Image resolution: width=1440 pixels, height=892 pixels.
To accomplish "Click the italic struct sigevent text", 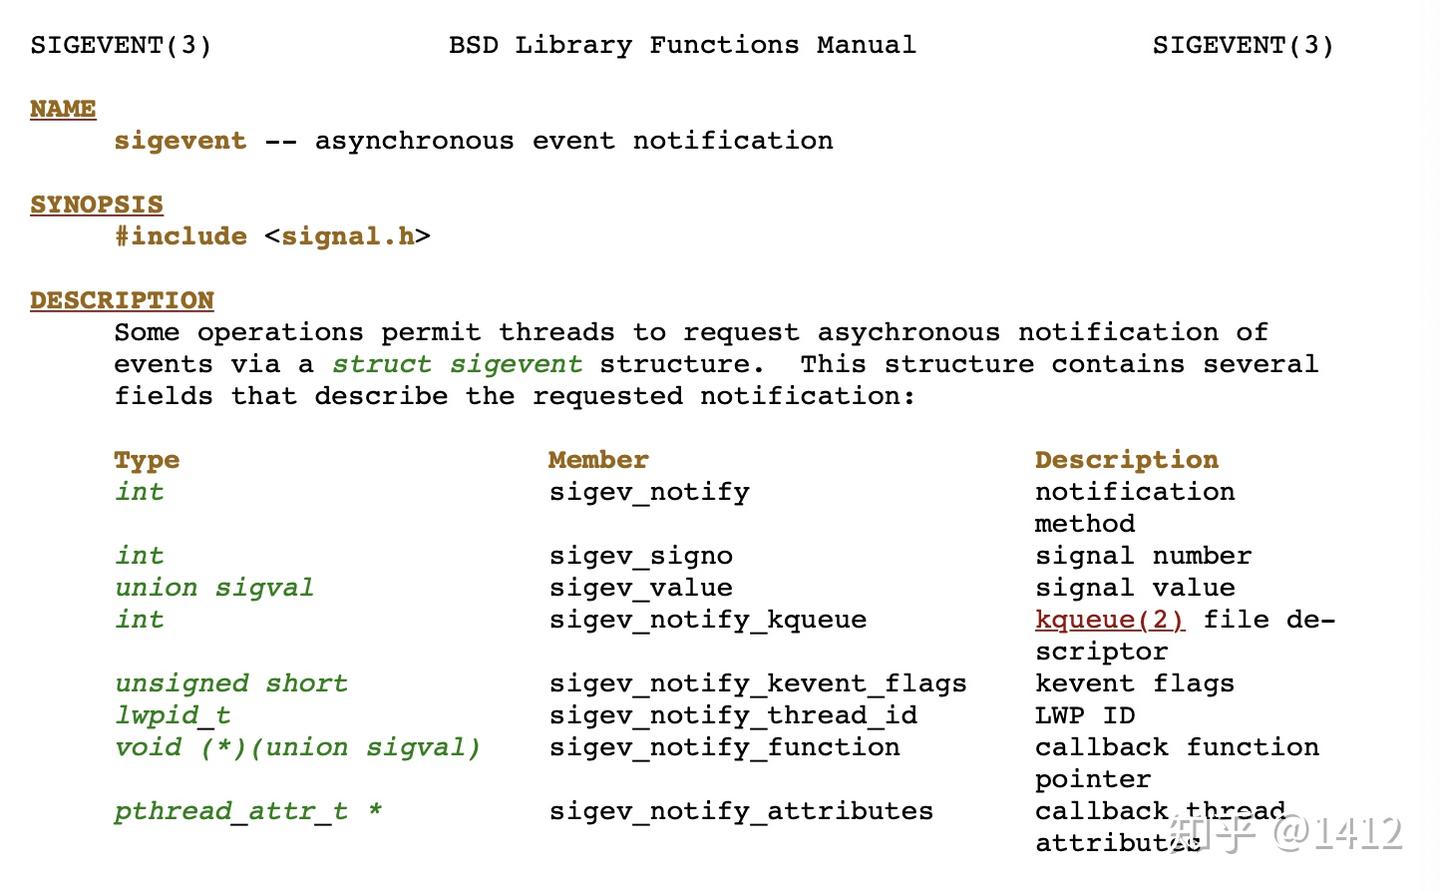I will [x=457, y=365].
